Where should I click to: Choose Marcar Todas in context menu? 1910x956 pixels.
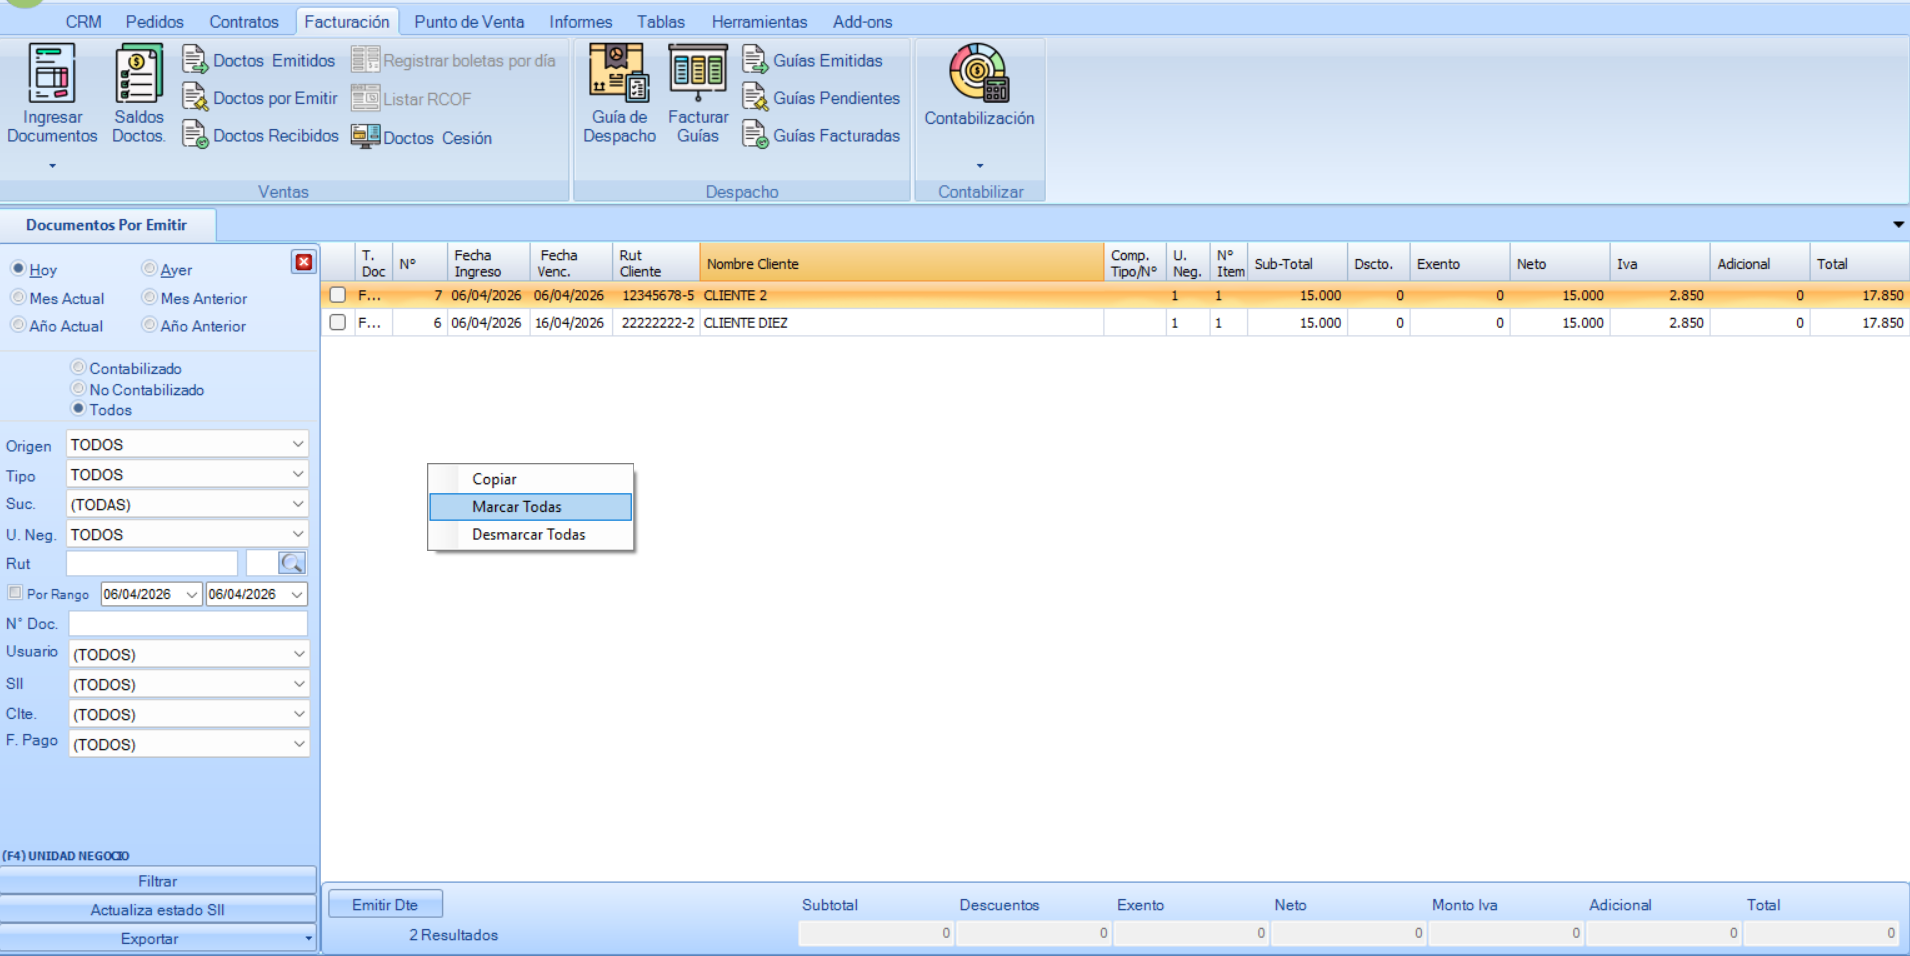point(517,507)
